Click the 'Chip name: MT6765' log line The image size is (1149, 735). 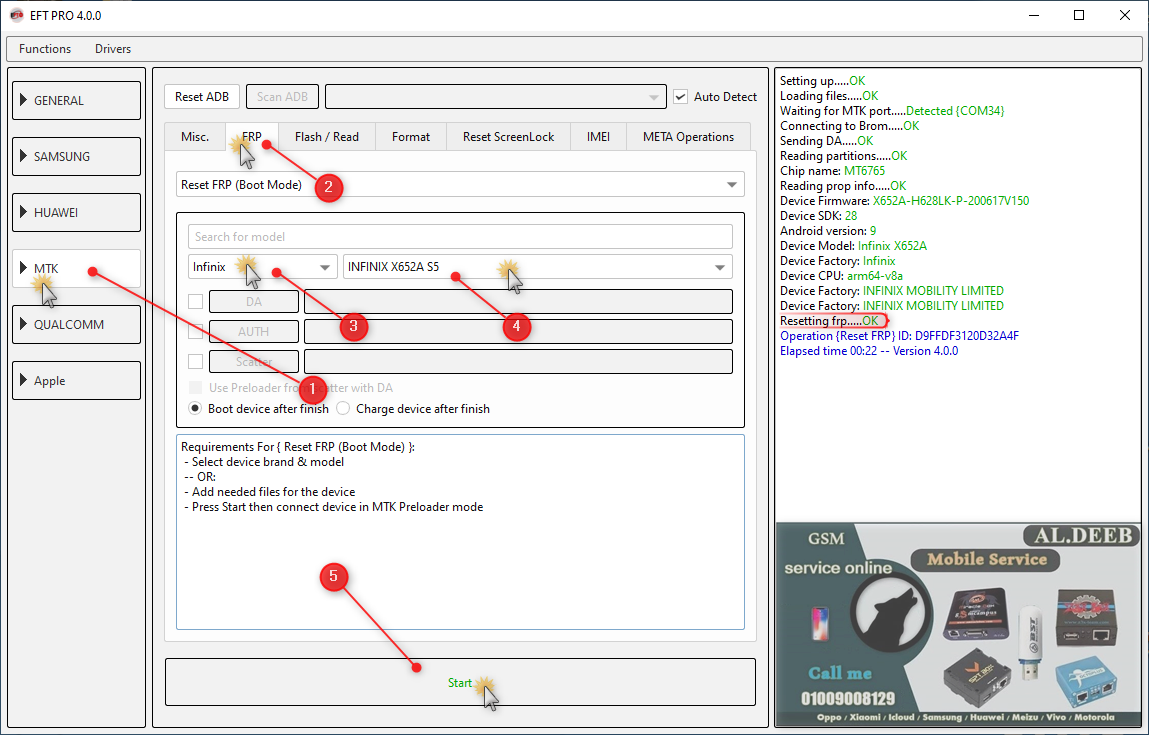coord(832,171)
